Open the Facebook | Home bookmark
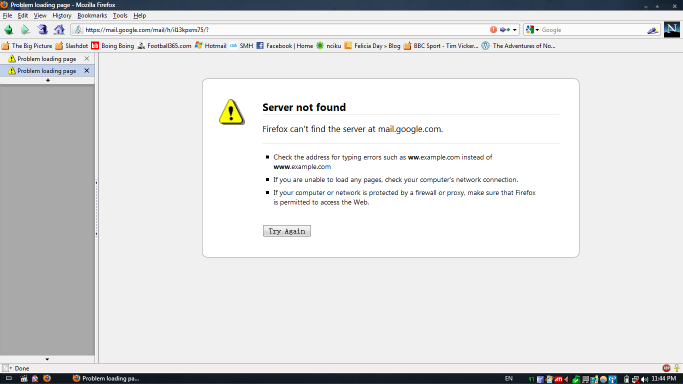This screenshot has width=683, height=384. point(284,46)
